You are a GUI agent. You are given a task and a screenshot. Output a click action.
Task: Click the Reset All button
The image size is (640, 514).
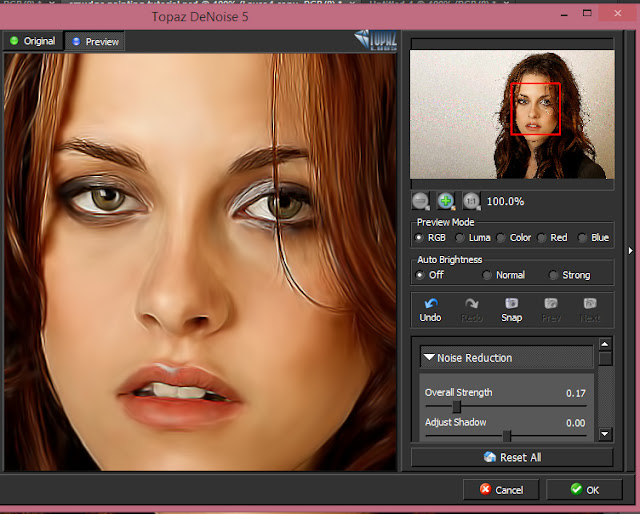[512, 457]
